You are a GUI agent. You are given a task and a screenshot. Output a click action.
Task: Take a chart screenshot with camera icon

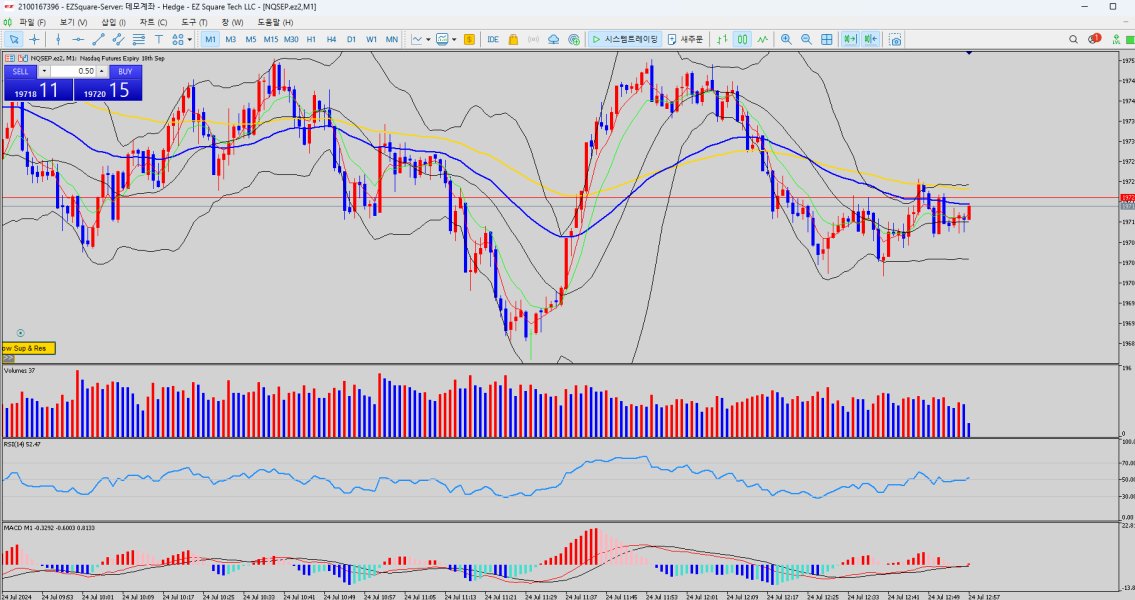coord(896,39)
